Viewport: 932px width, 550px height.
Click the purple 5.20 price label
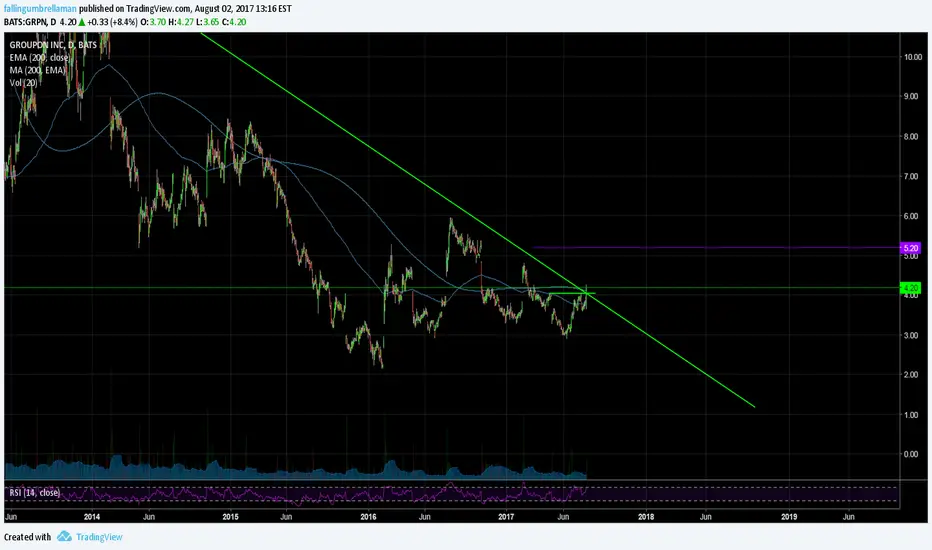point(910,248)
